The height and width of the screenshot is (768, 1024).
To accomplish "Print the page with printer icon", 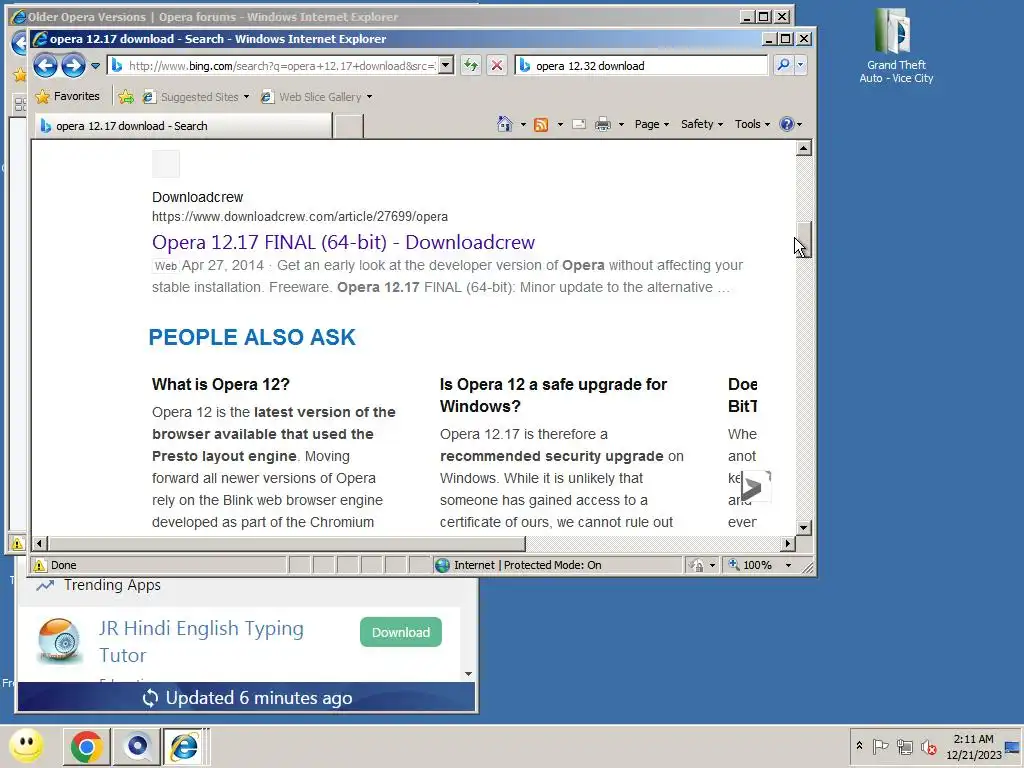I will (x=603, y=124).
